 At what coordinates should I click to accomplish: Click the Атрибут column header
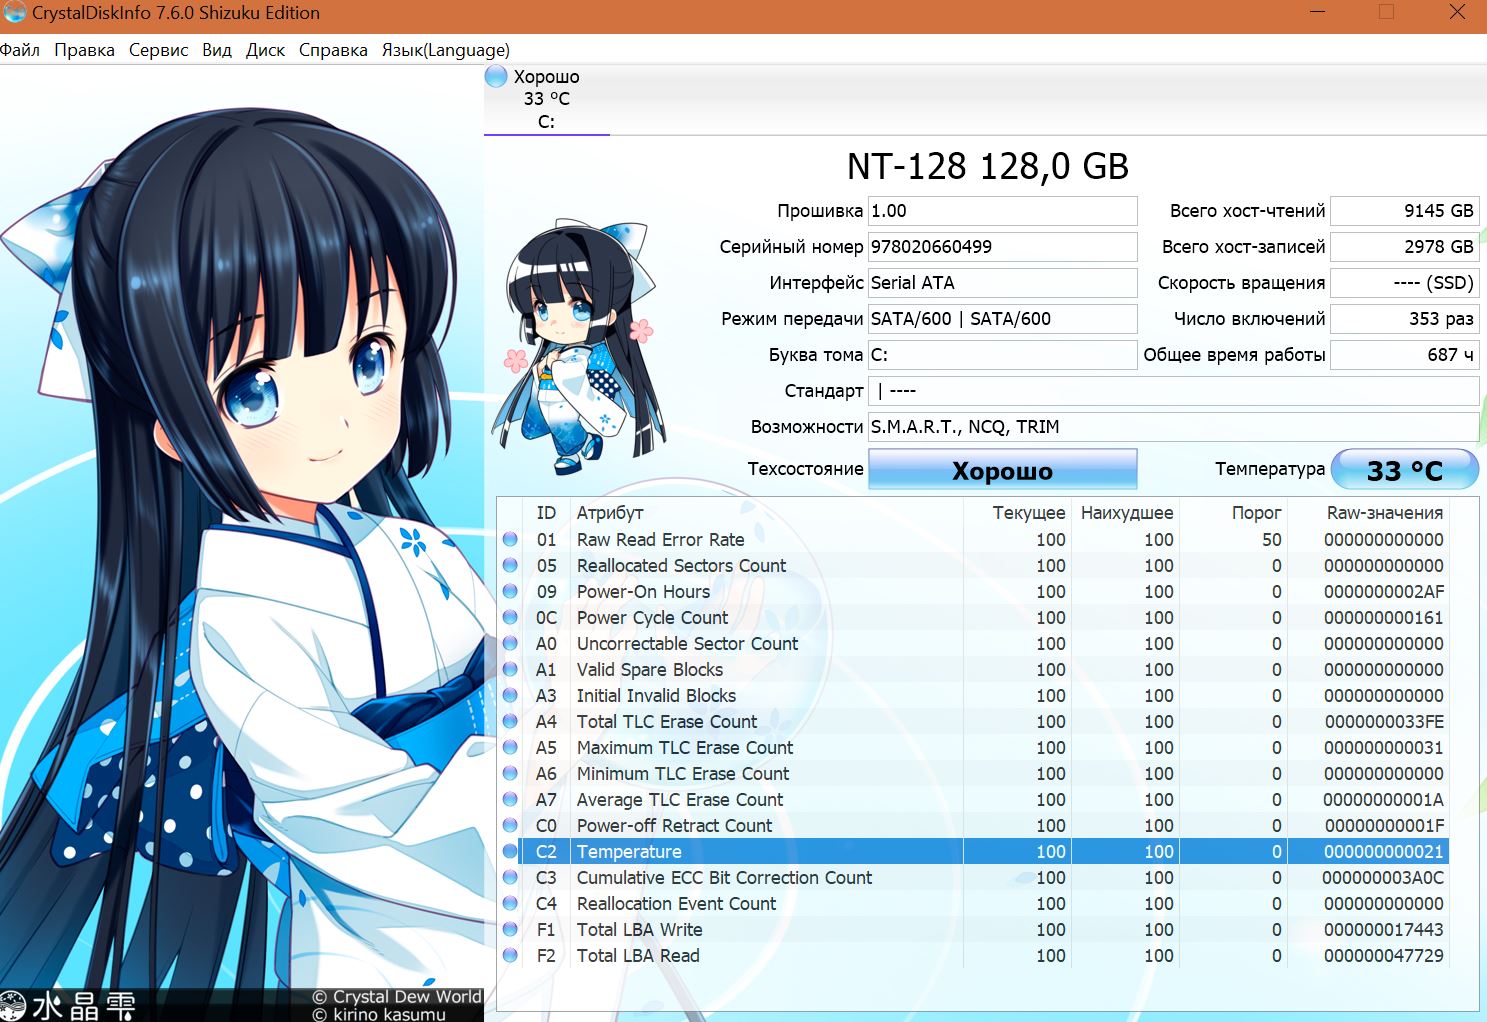coord(766,513)
